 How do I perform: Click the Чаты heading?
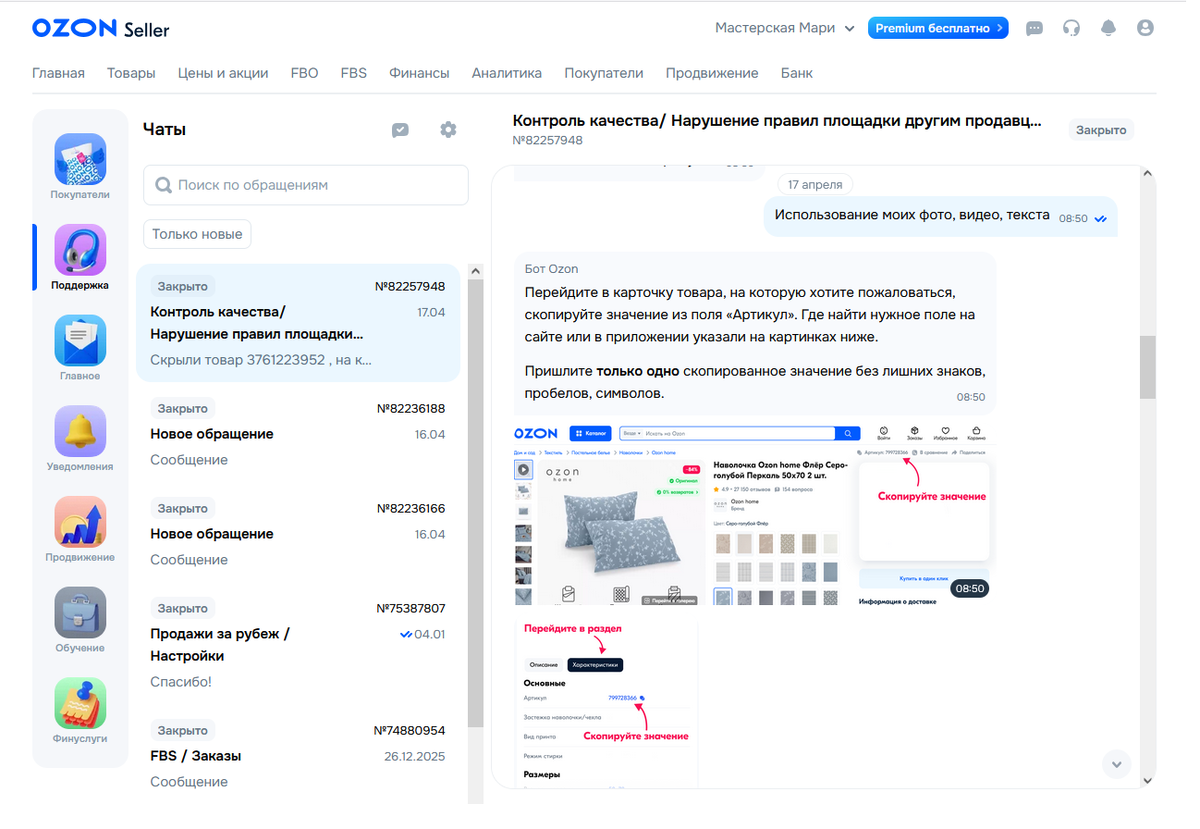[165, 129]
